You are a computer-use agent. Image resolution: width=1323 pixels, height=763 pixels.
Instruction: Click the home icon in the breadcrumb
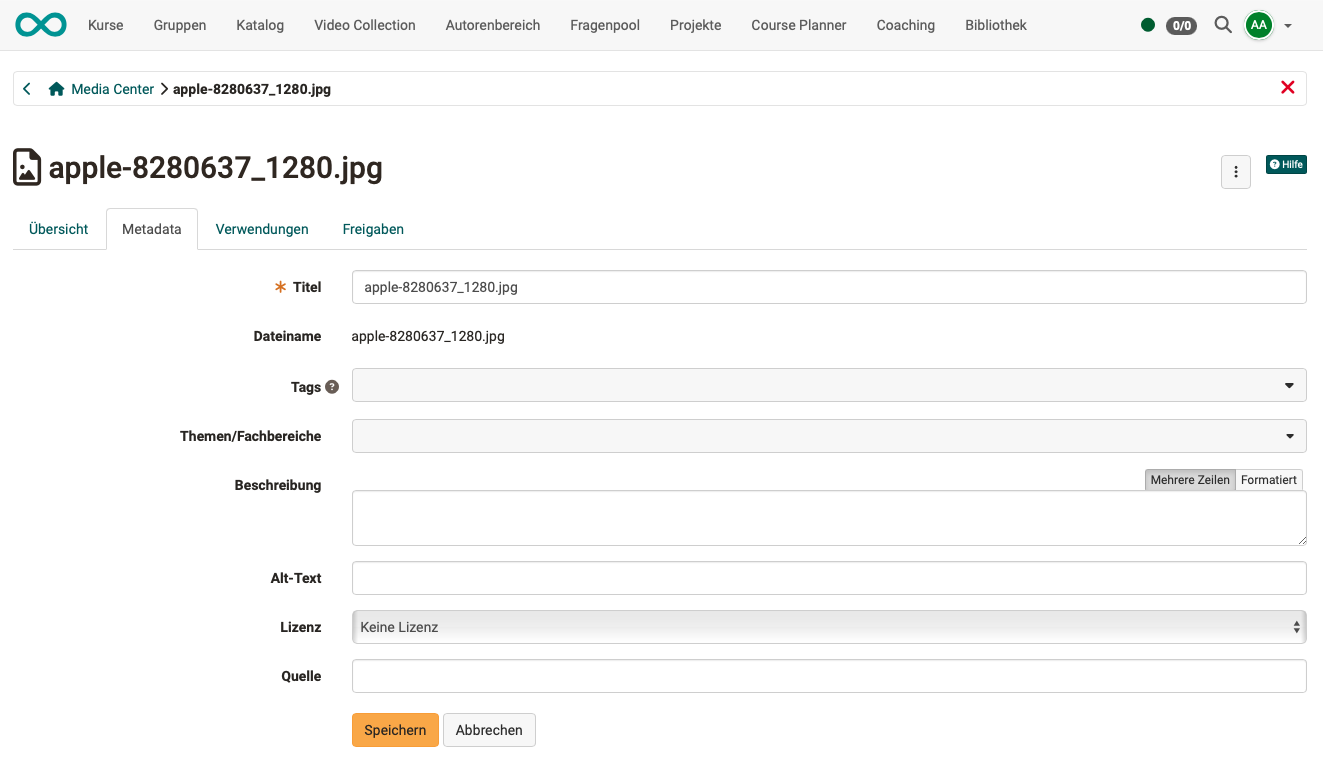(57, 88)
